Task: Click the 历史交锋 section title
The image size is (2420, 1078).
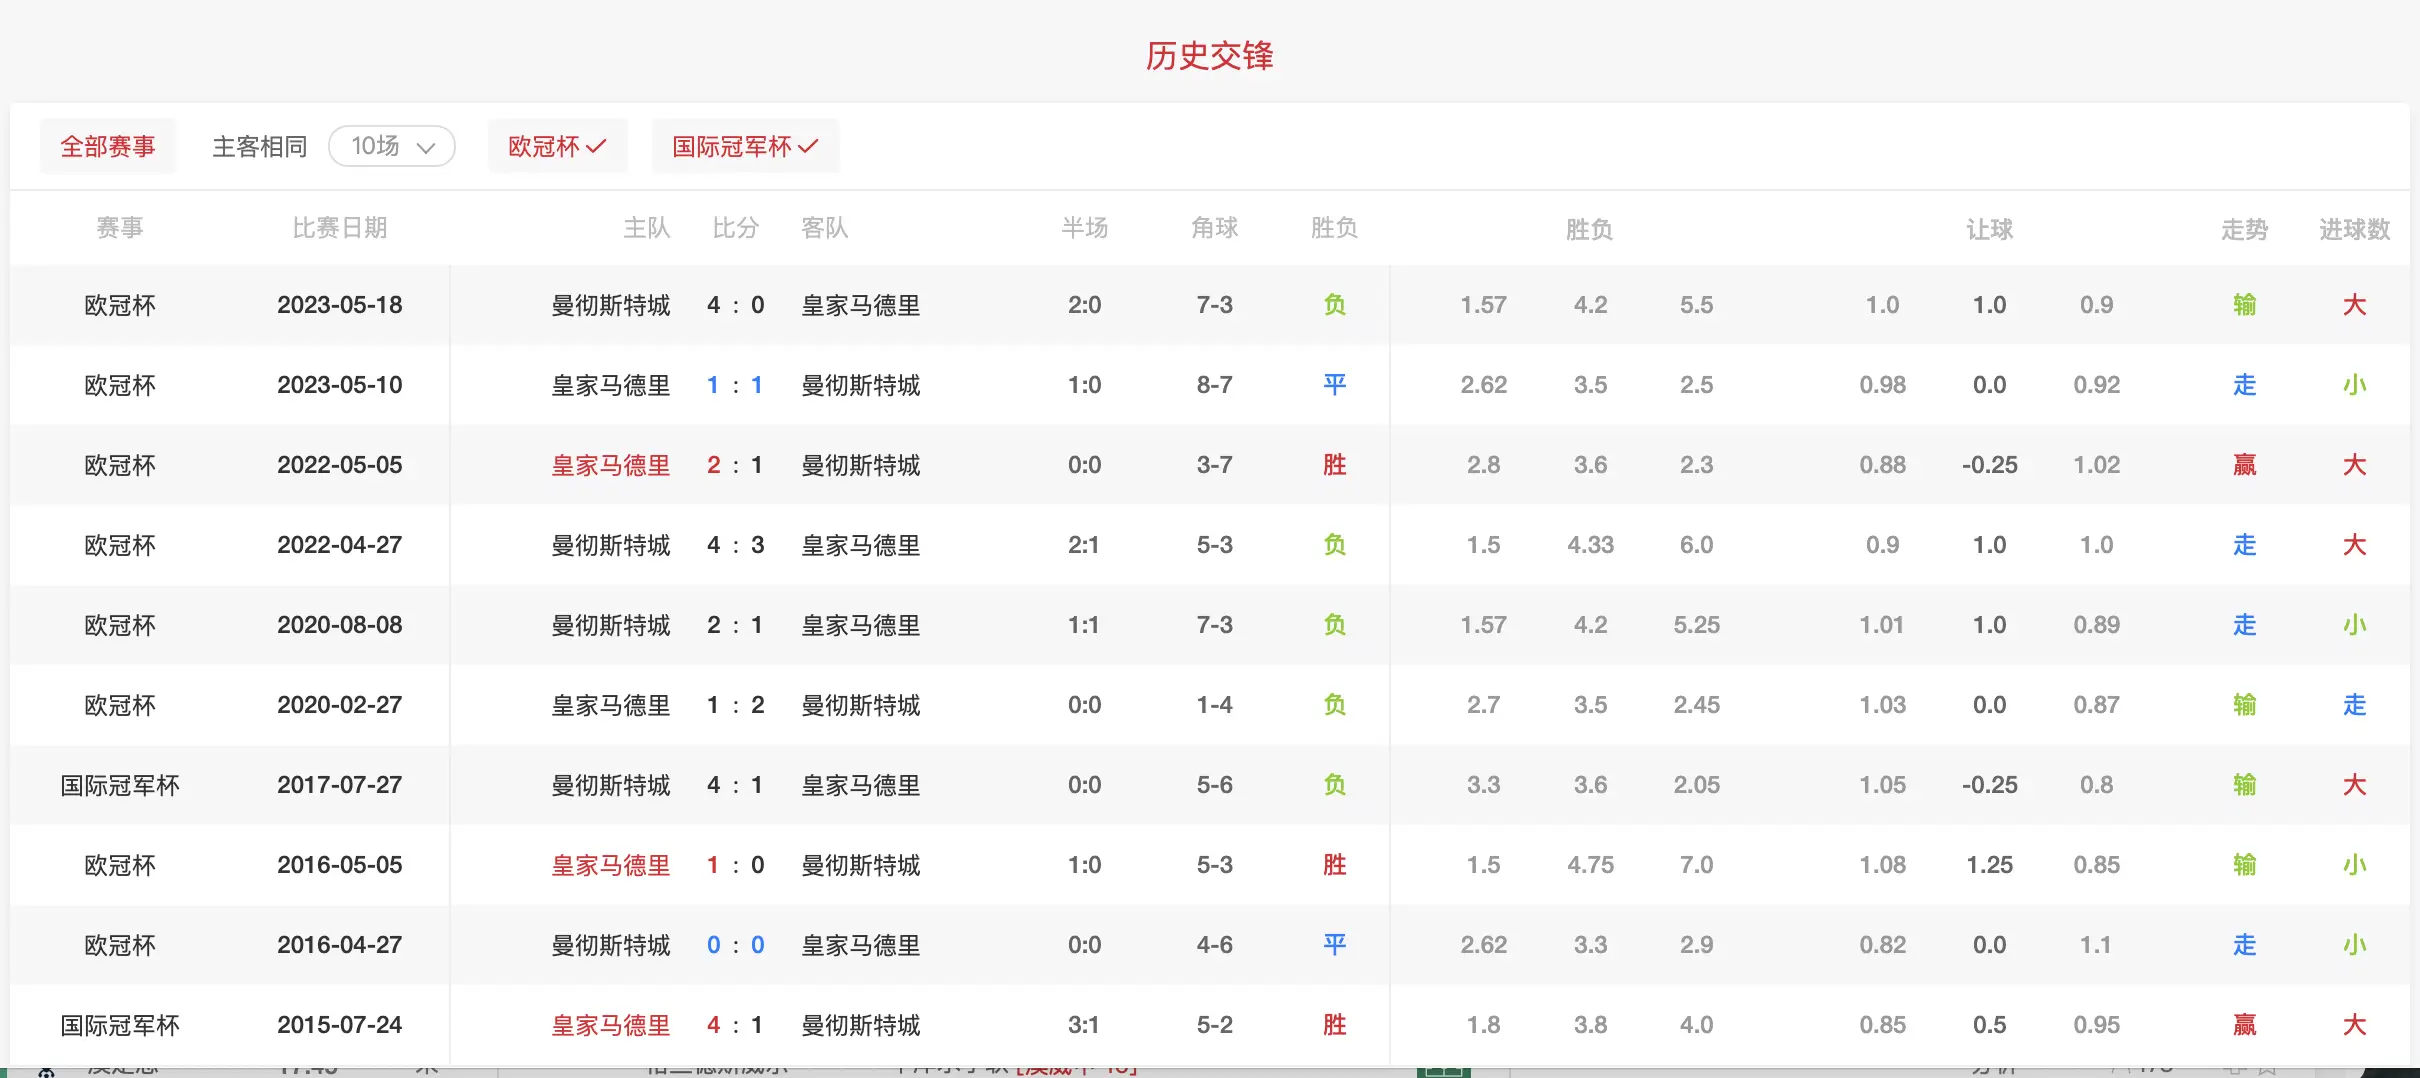Action: coord(1210,56)
